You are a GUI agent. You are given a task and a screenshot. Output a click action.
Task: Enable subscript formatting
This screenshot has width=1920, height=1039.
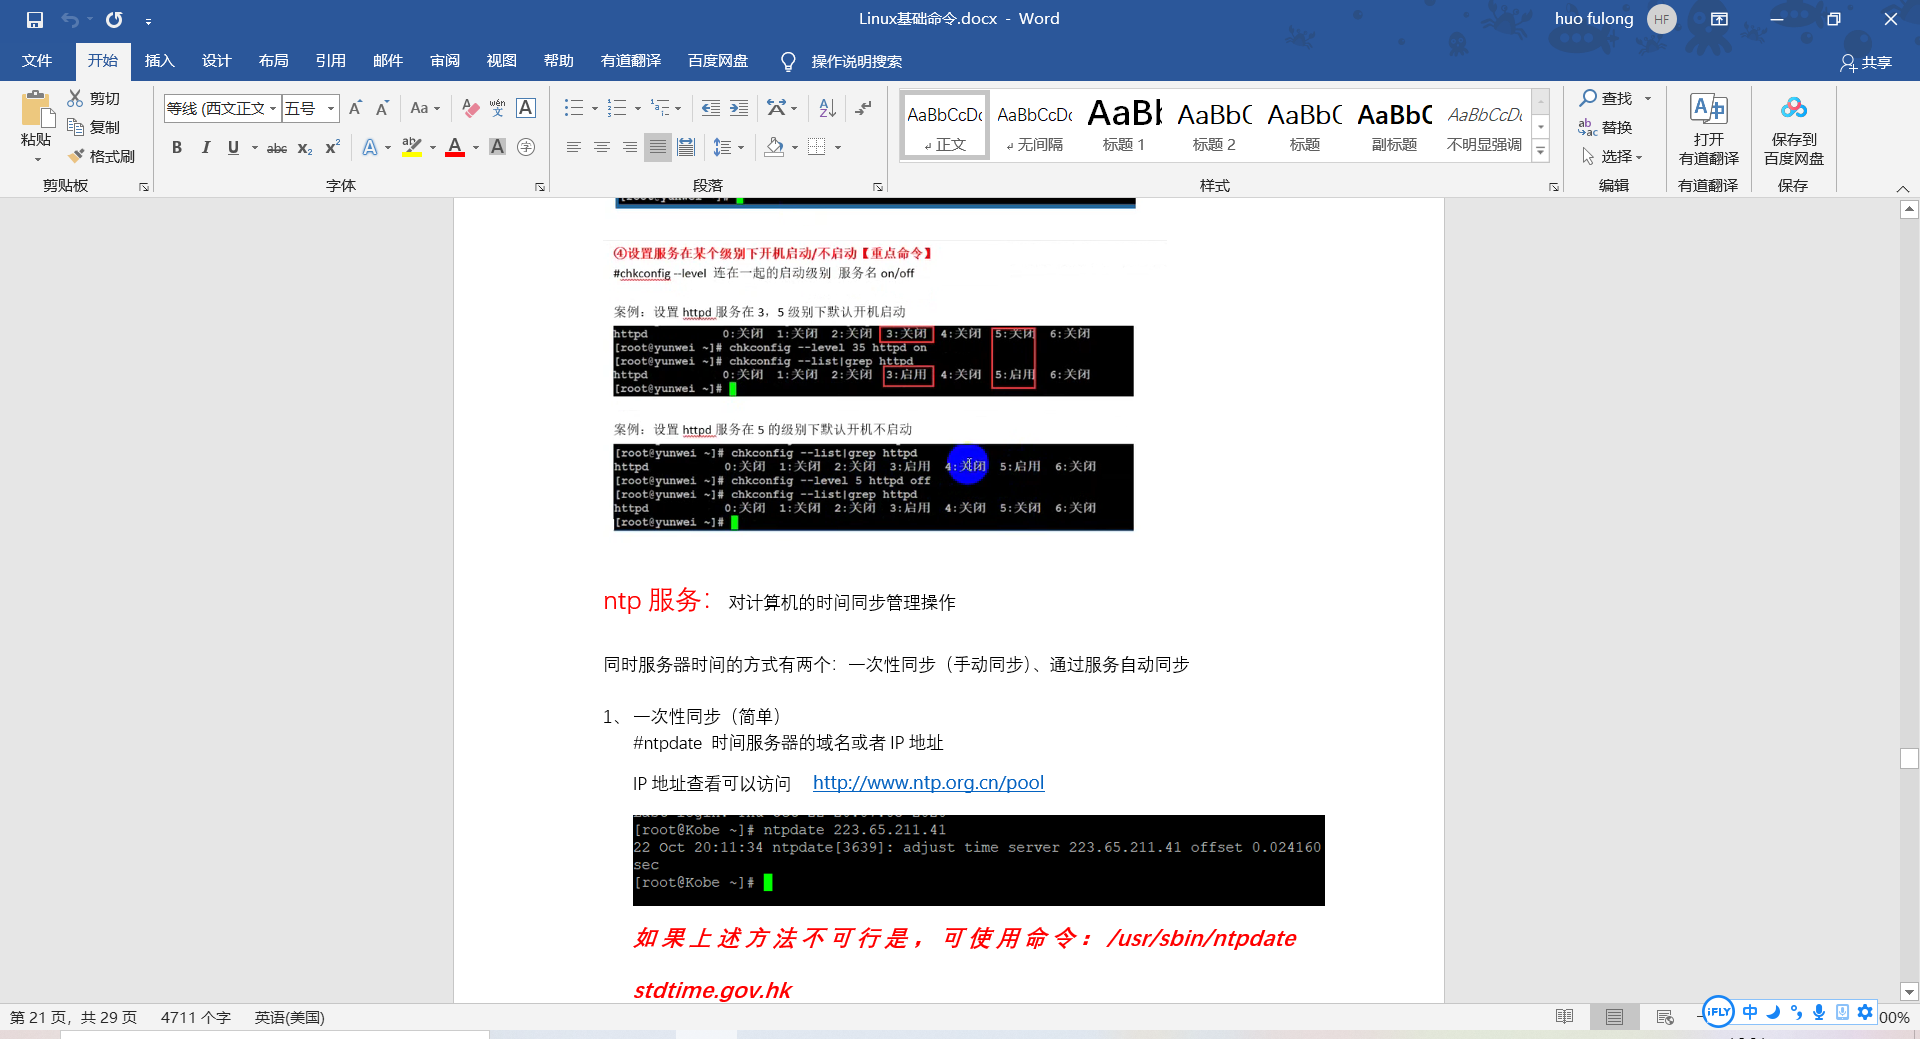(303, 148)
